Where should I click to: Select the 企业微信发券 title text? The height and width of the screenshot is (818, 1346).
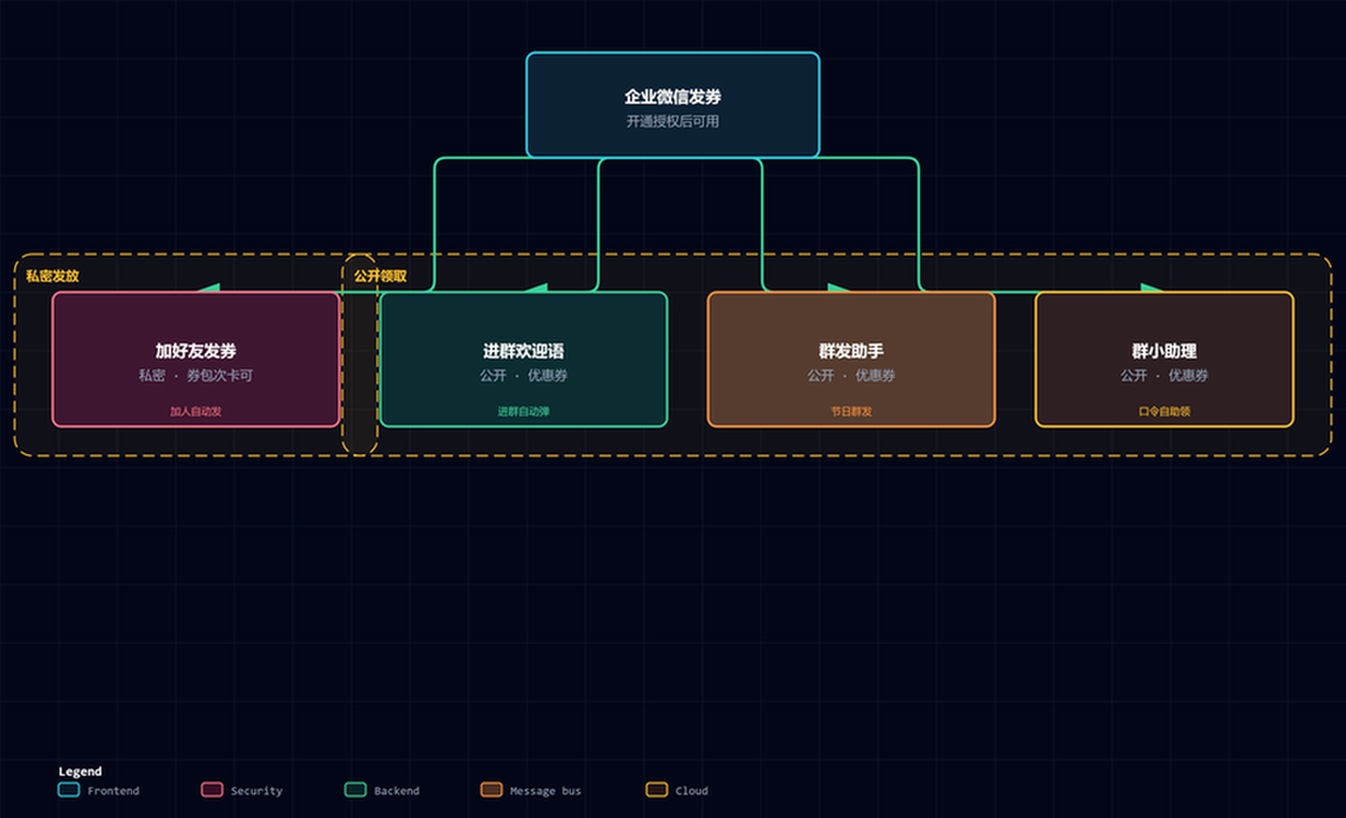click(673, 97)
